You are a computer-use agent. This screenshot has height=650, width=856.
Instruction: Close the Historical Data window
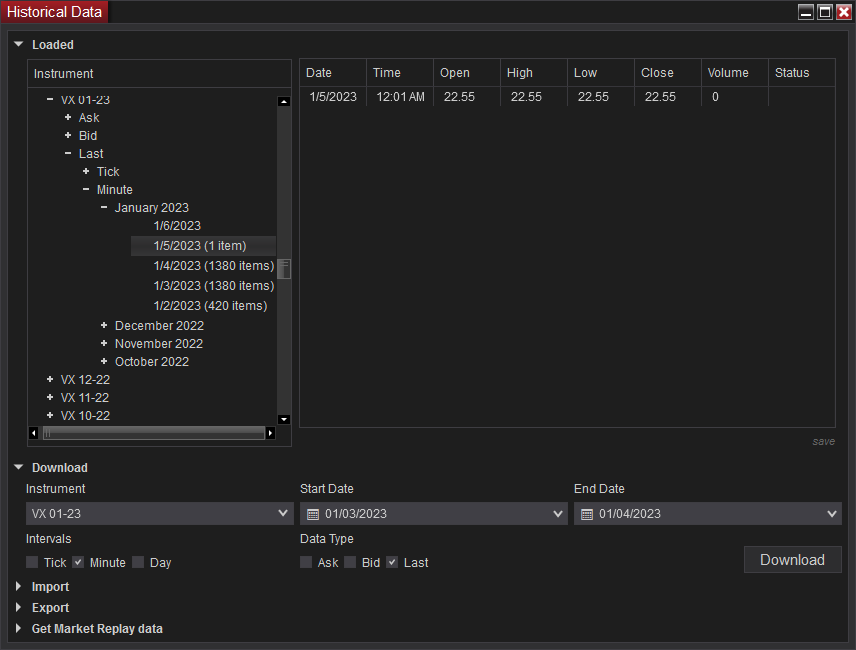[844, 12]
